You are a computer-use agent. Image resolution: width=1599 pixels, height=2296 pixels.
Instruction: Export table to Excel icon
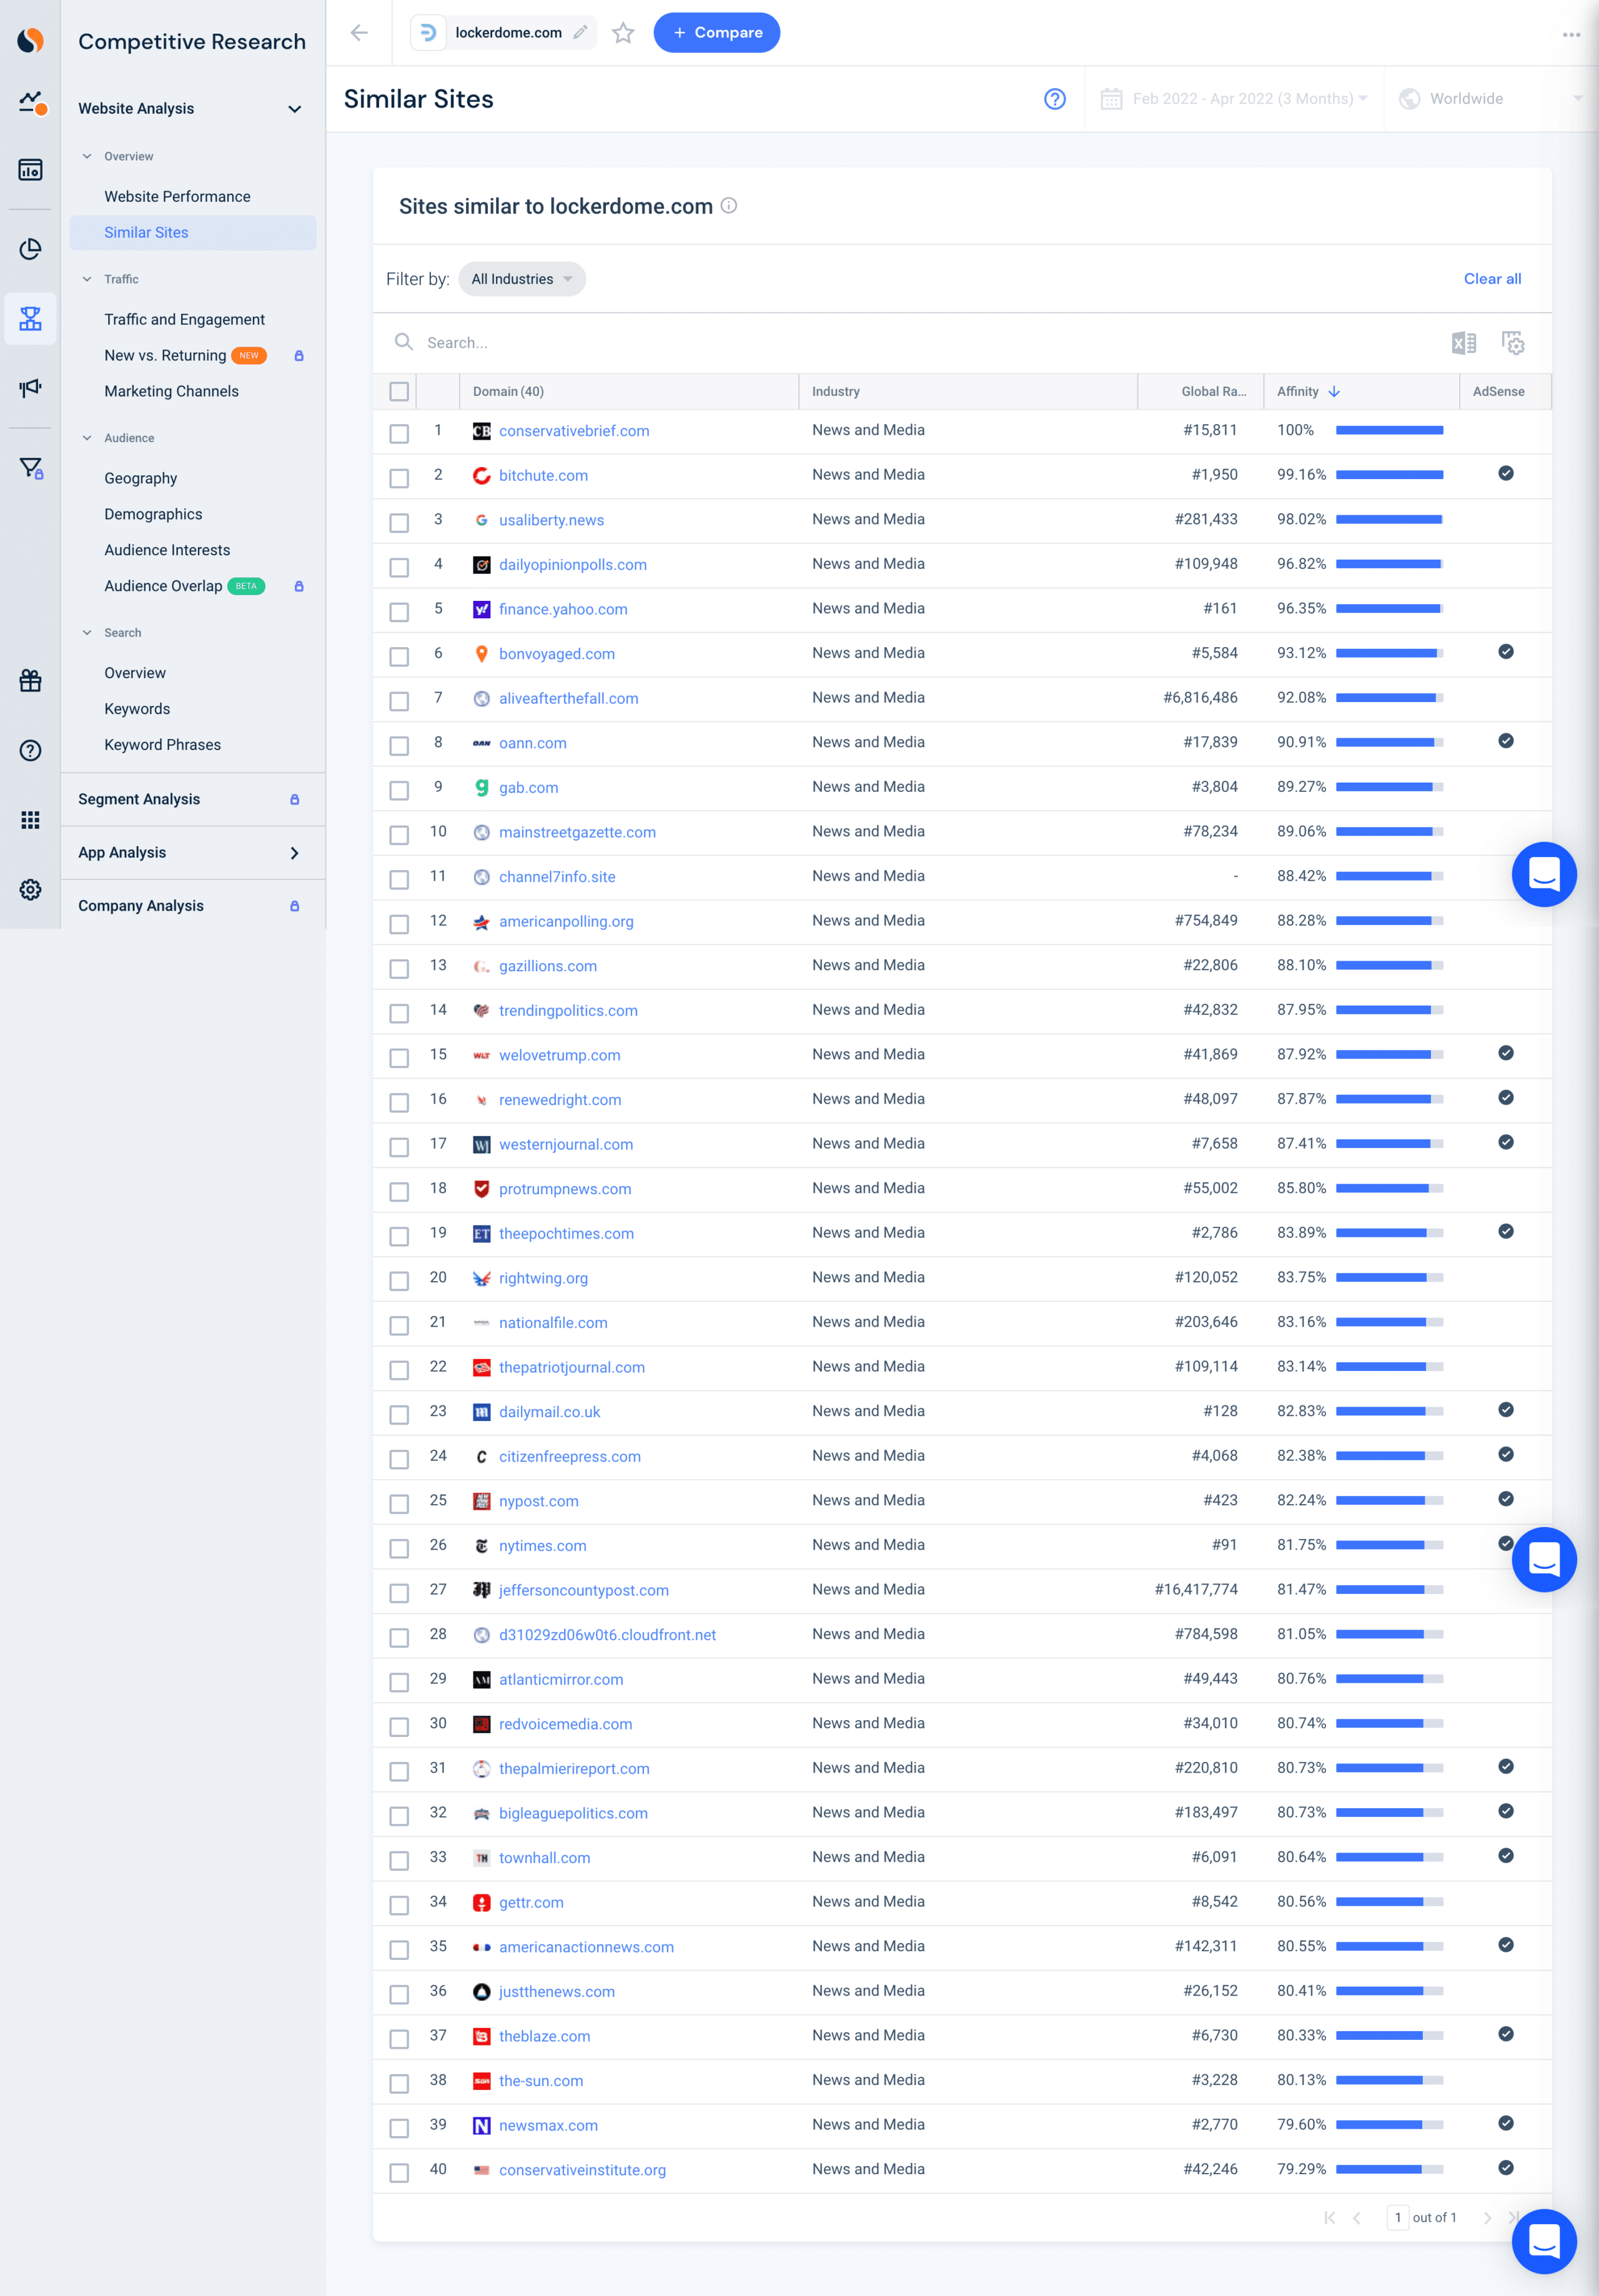[x=1464, y=343]
